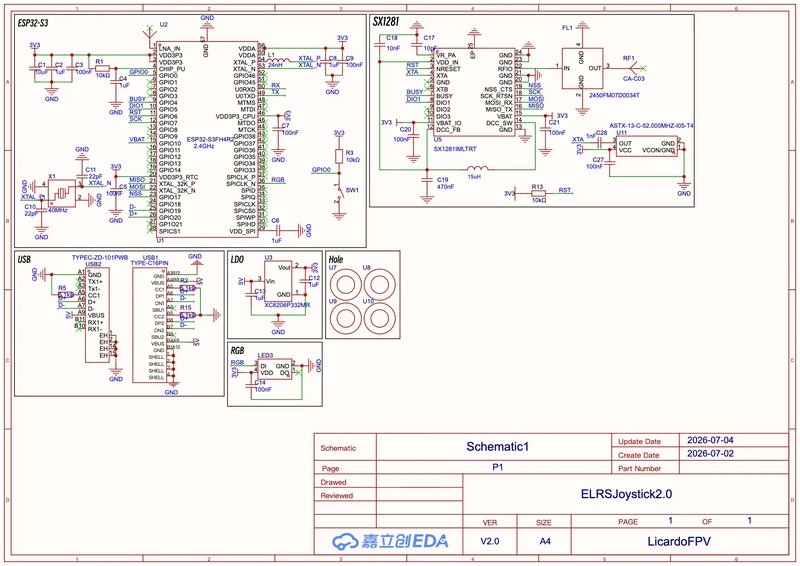
Task: Select the RF1 antenna connector symbol
Action: (x=637, y=67)
